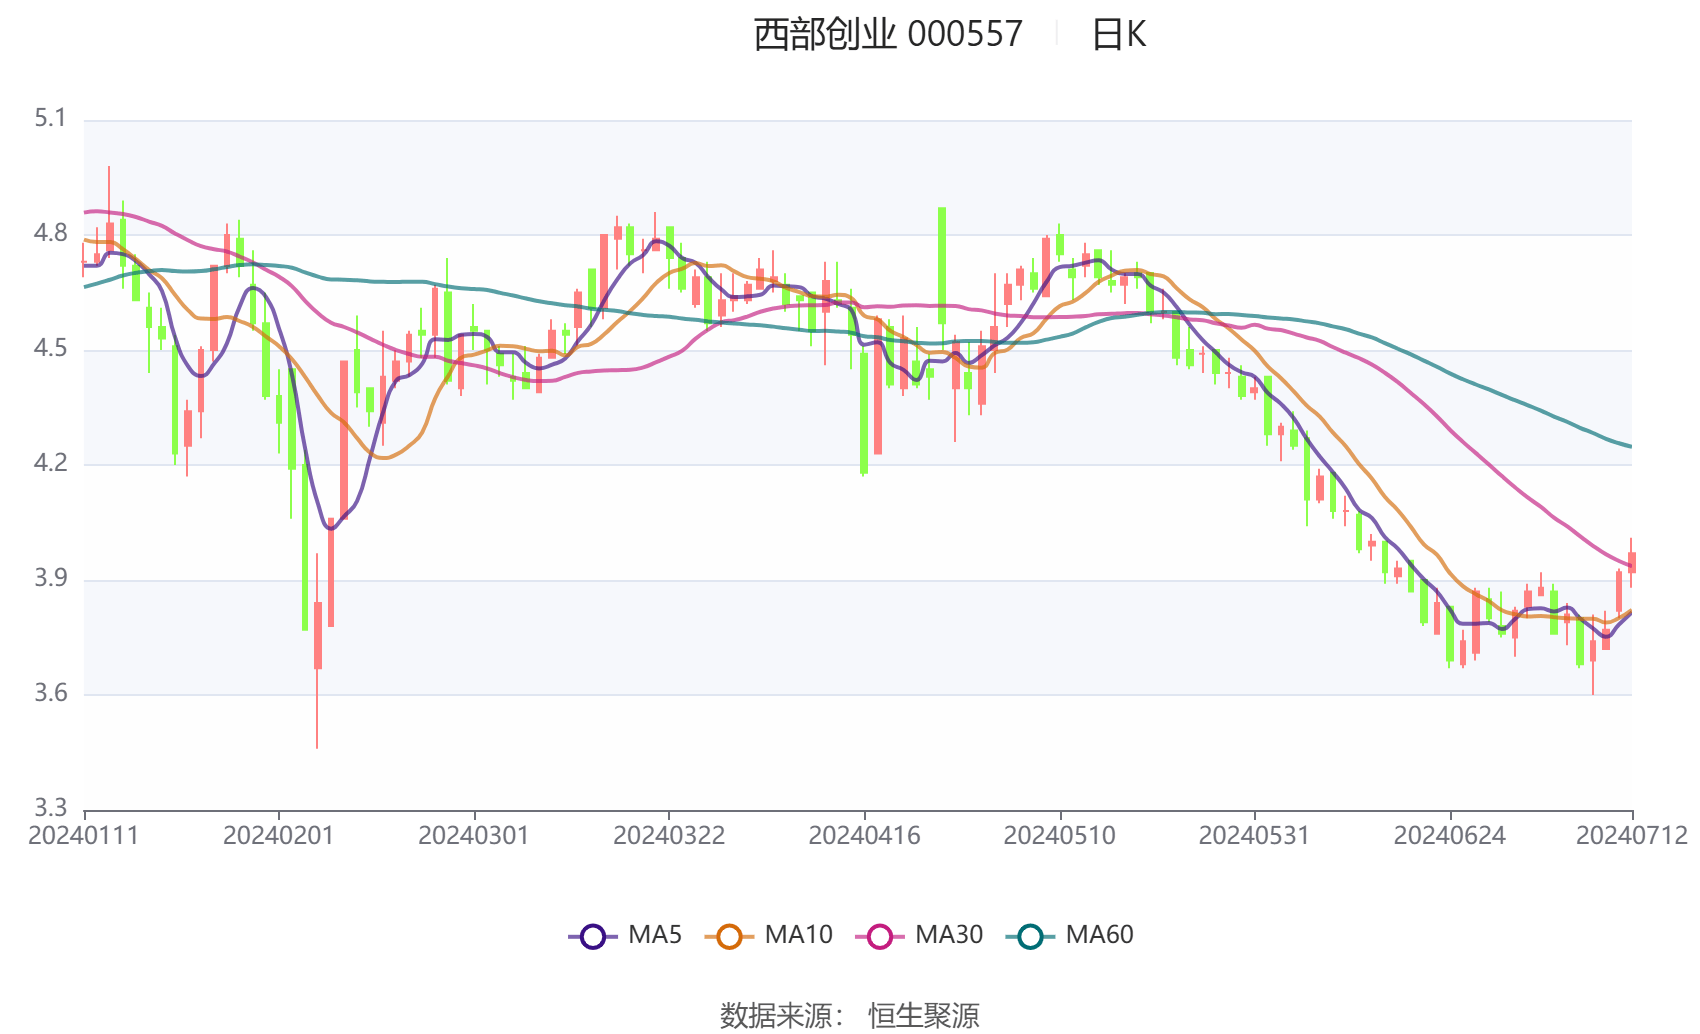Click the 20240301 x-axis date label
1700x1034 pixels.
473,836
